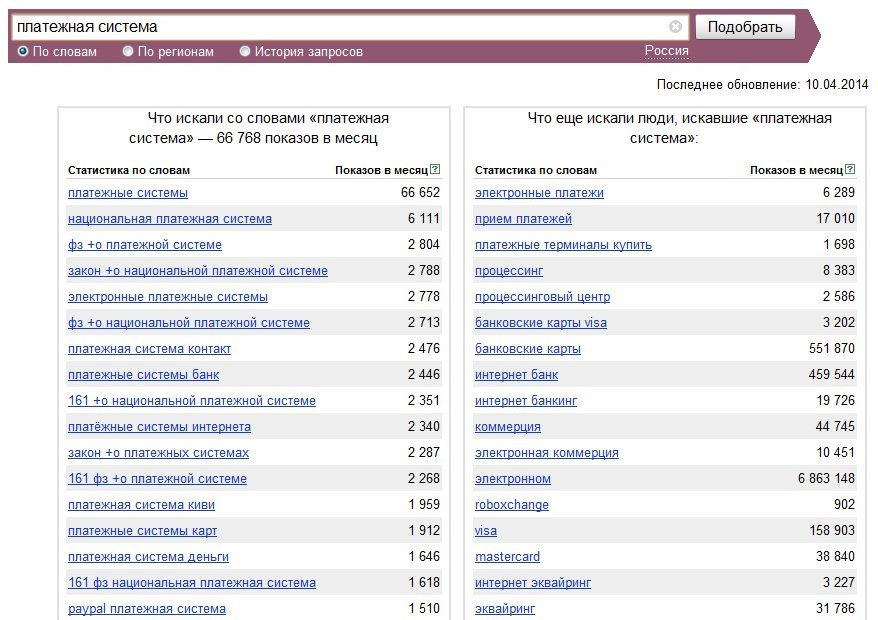Open the 'Россия' region selector
The height and width of the screenshot is (620, 878).
666,51
